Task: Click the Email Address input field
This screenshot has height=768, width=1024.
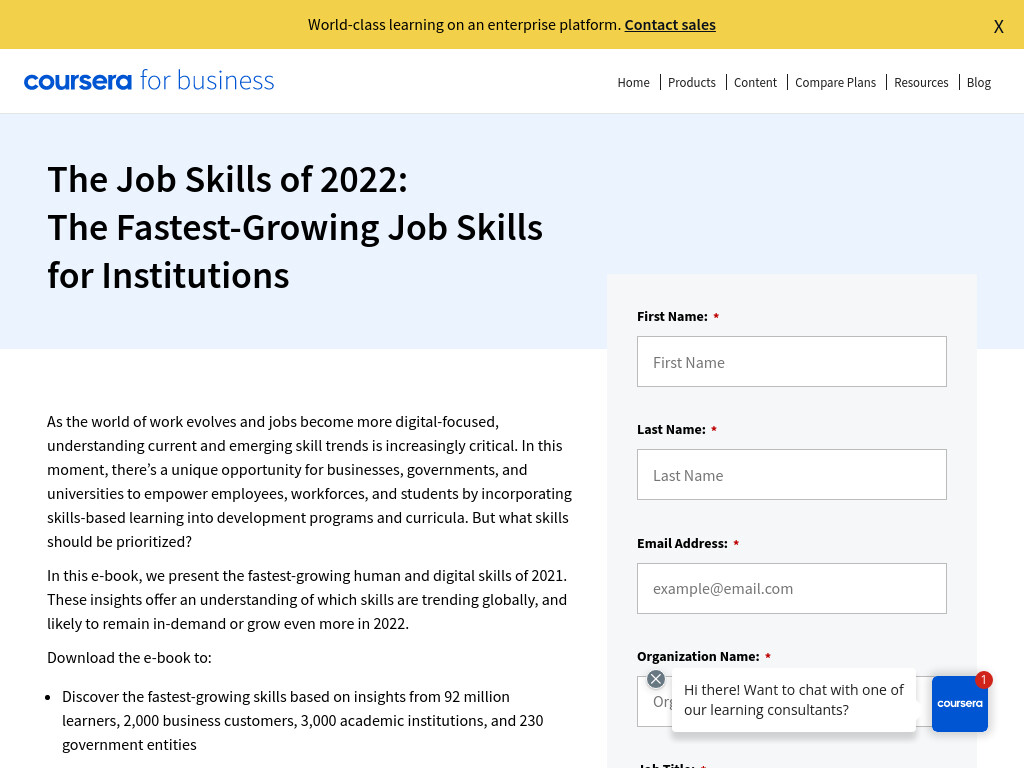Action: pos(792,588)
